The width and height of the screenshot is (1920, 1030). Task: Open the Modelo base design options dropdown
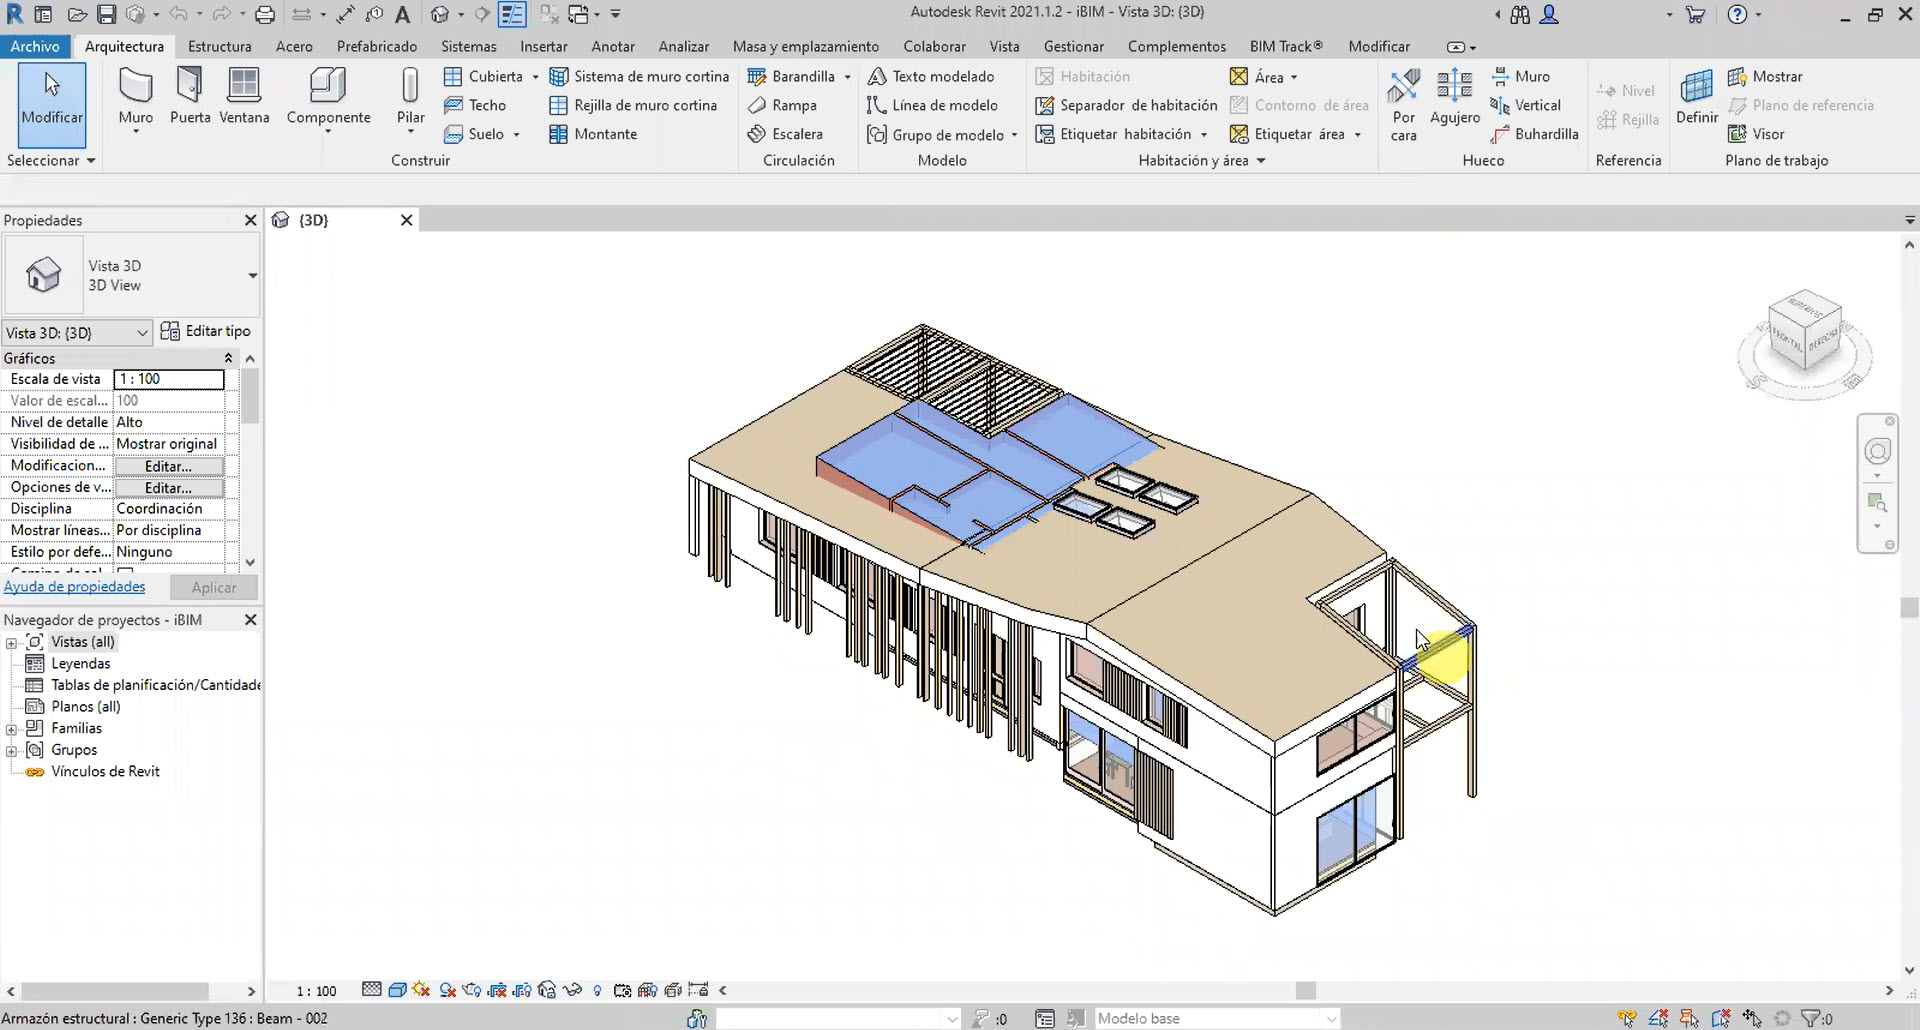coord(1330,1018)
